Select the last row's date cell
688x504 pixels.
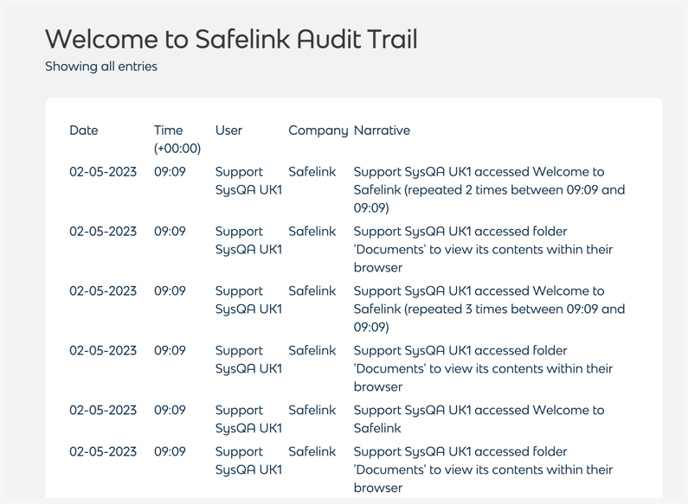tap(103, 451)
